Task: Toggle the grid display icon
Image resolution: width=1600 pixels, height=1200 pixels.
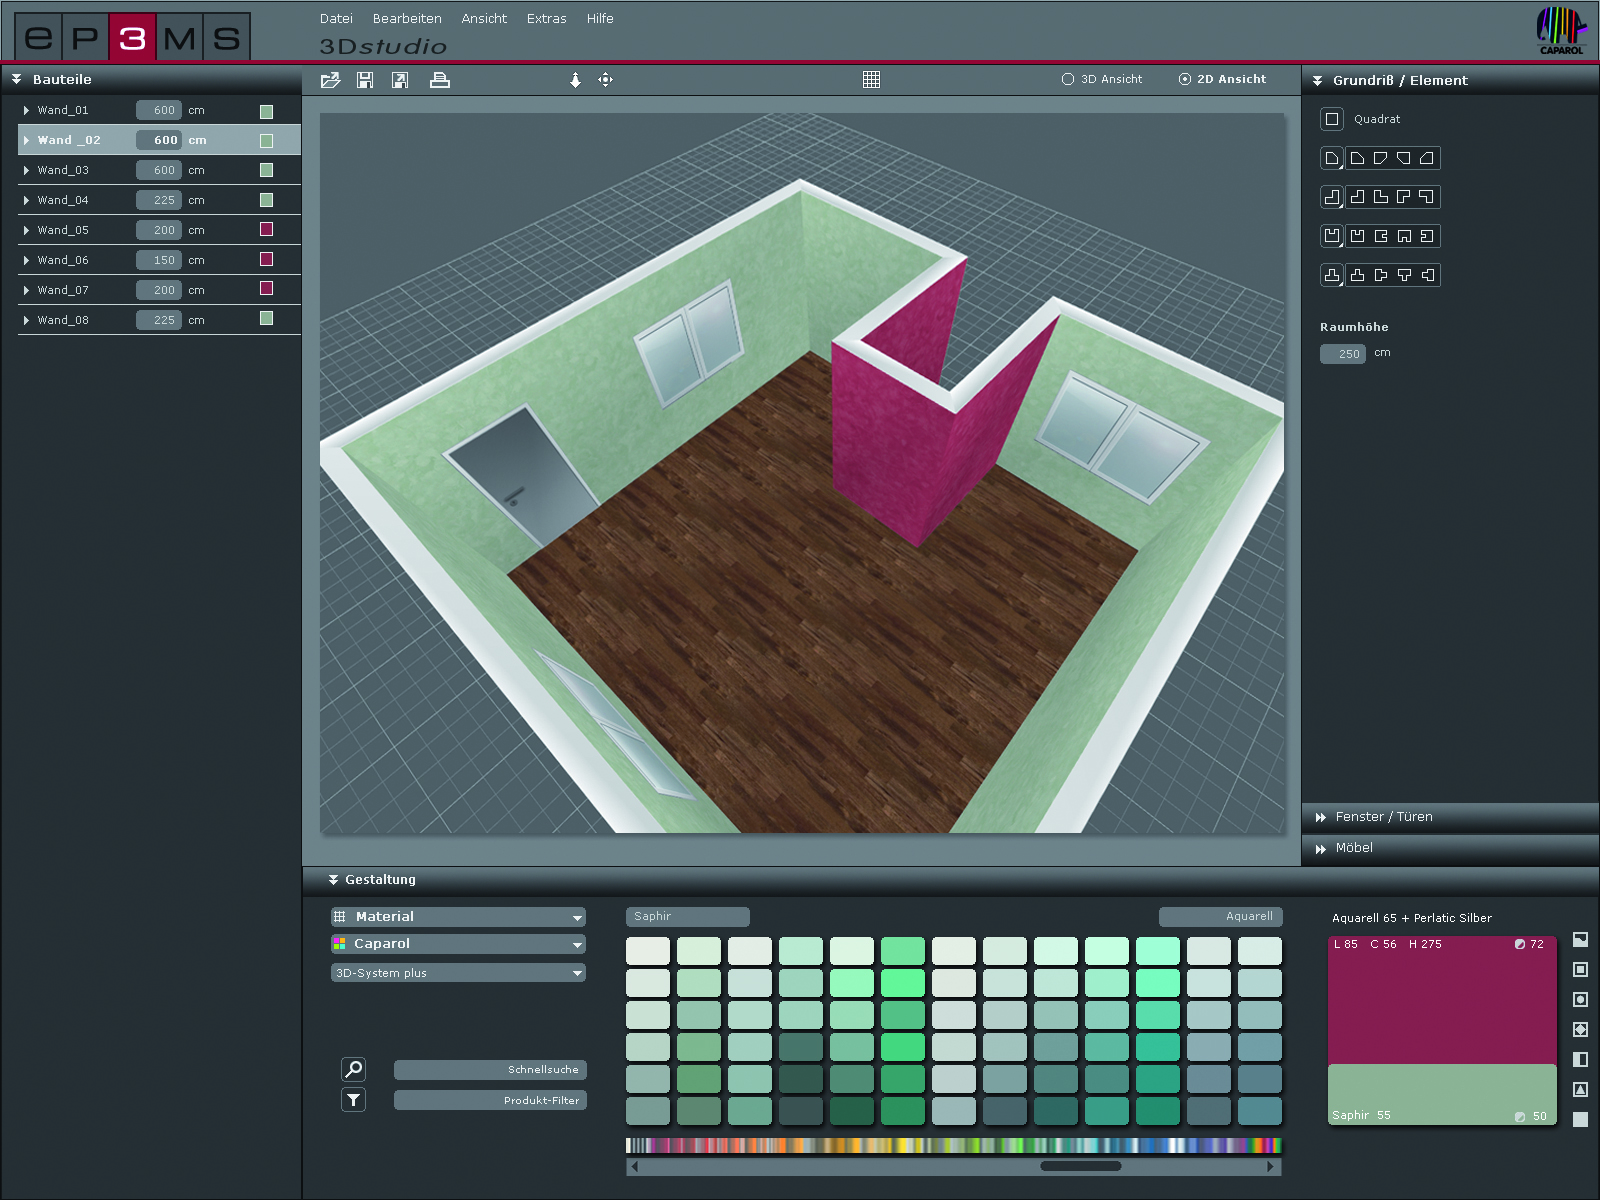Action: 871,80
